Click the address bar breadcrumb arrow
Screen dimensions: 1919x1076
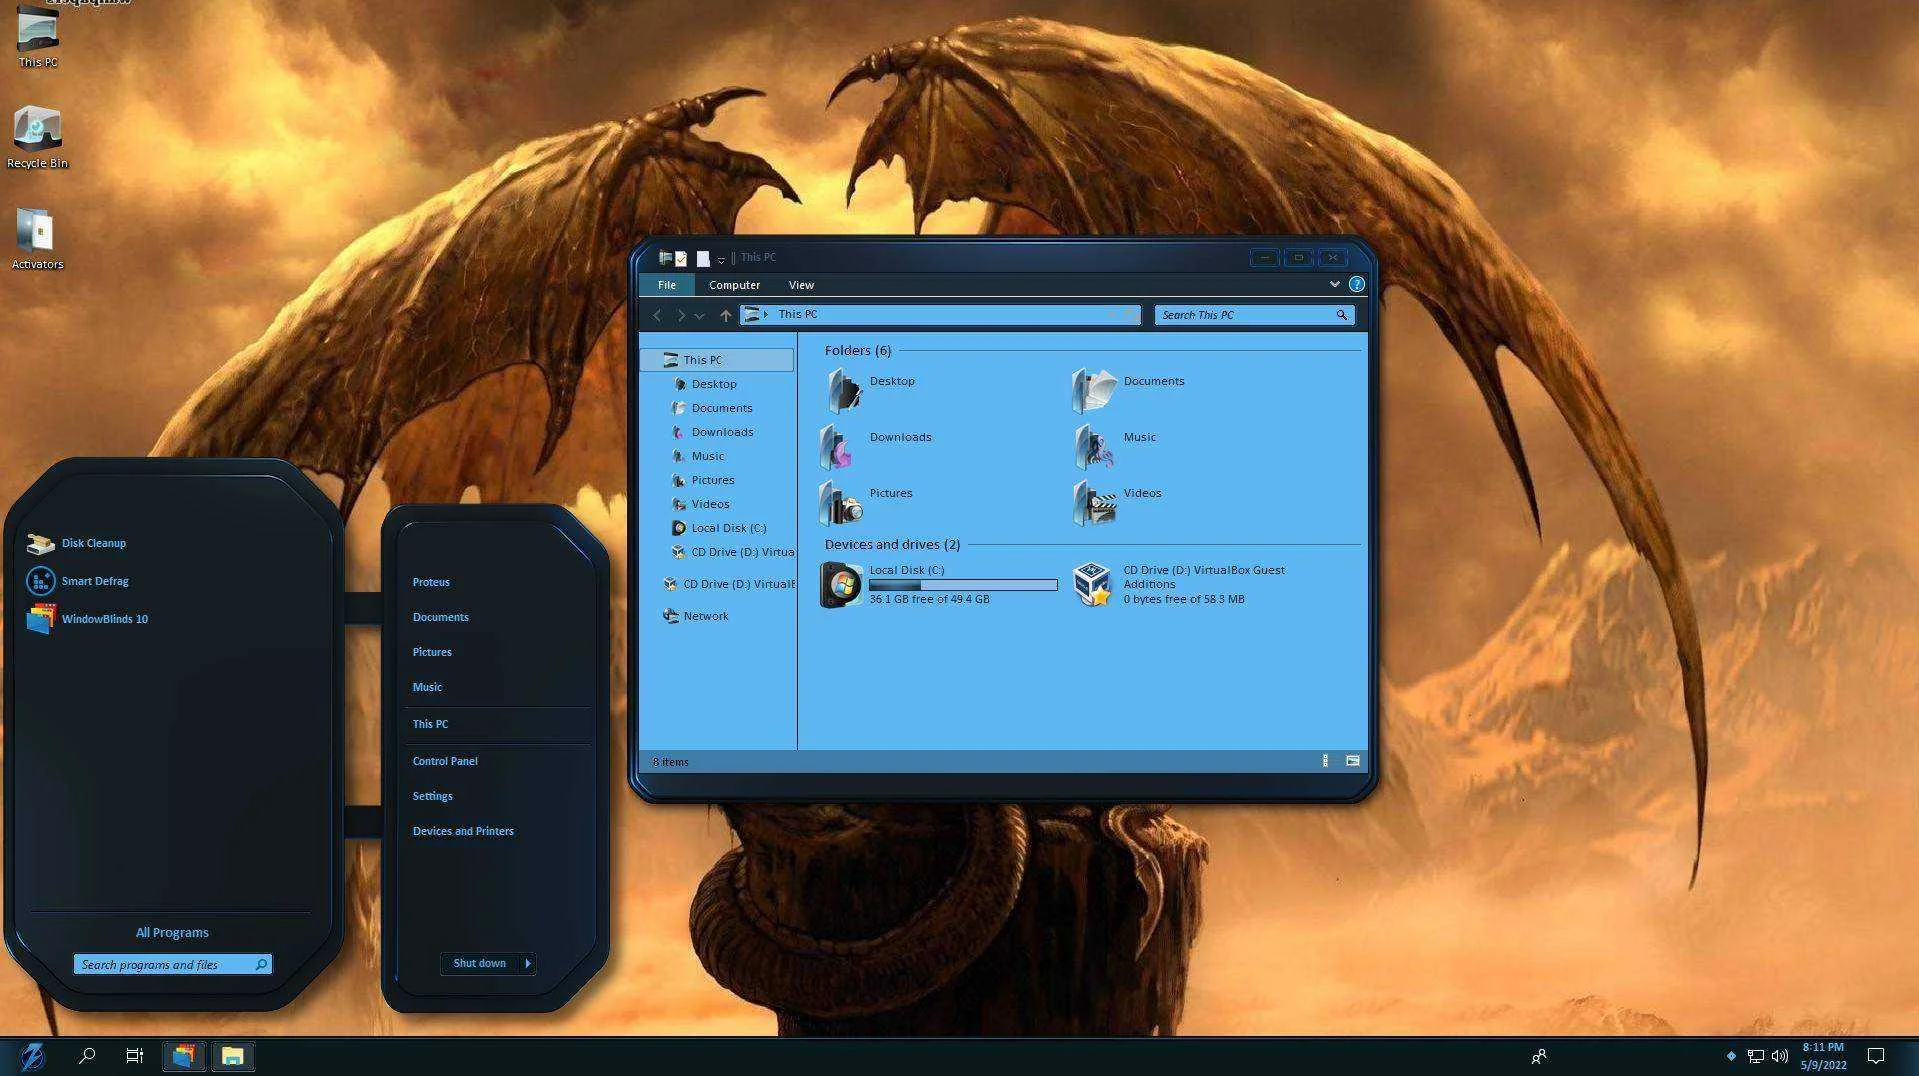point(766,314)
